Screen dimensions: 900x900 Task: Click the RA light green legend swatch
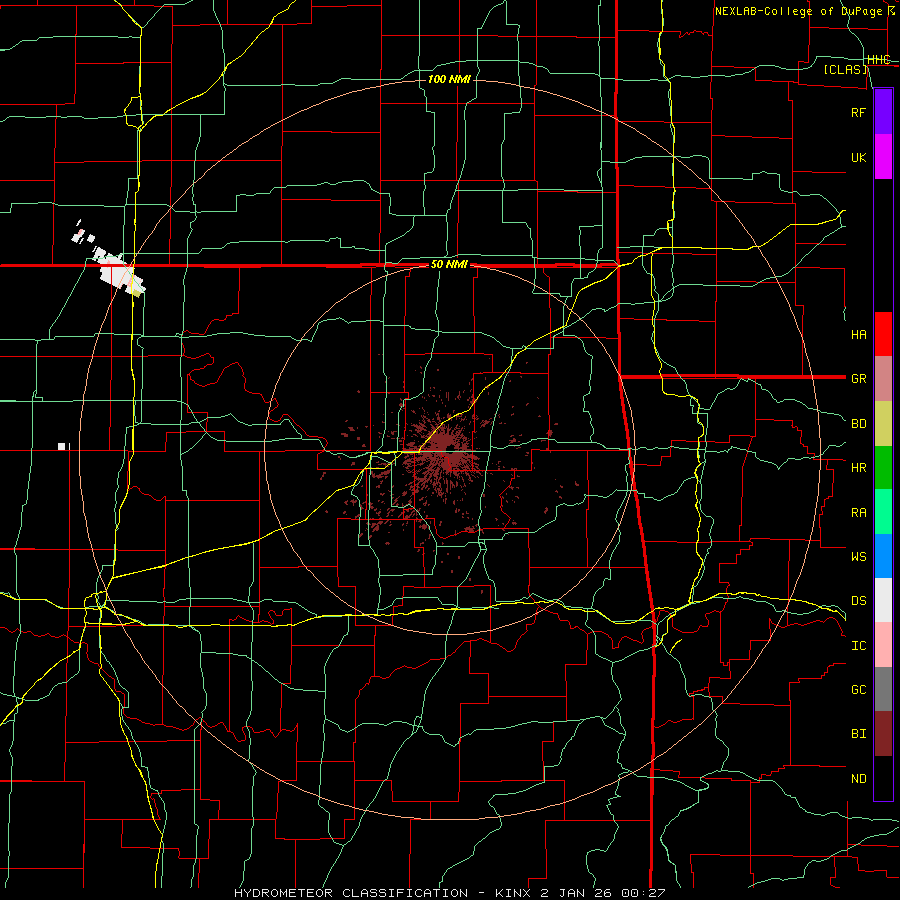click(883, 512)
